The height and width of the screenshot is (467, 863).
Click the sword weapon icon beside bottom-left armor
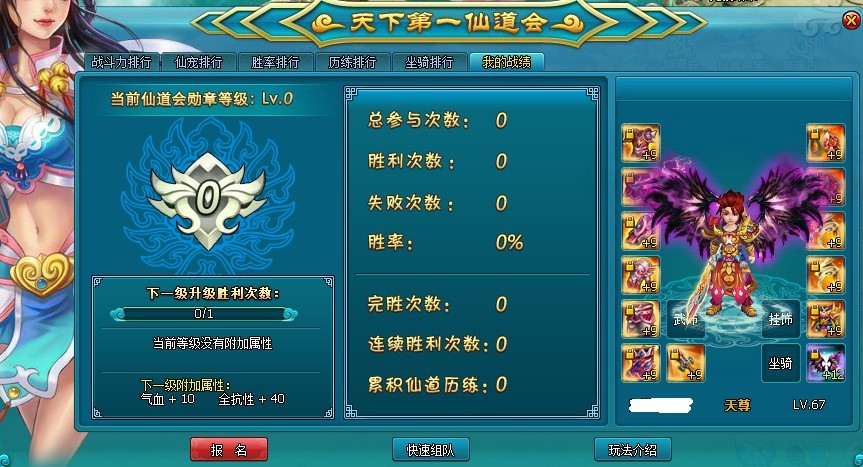[686, 363]
